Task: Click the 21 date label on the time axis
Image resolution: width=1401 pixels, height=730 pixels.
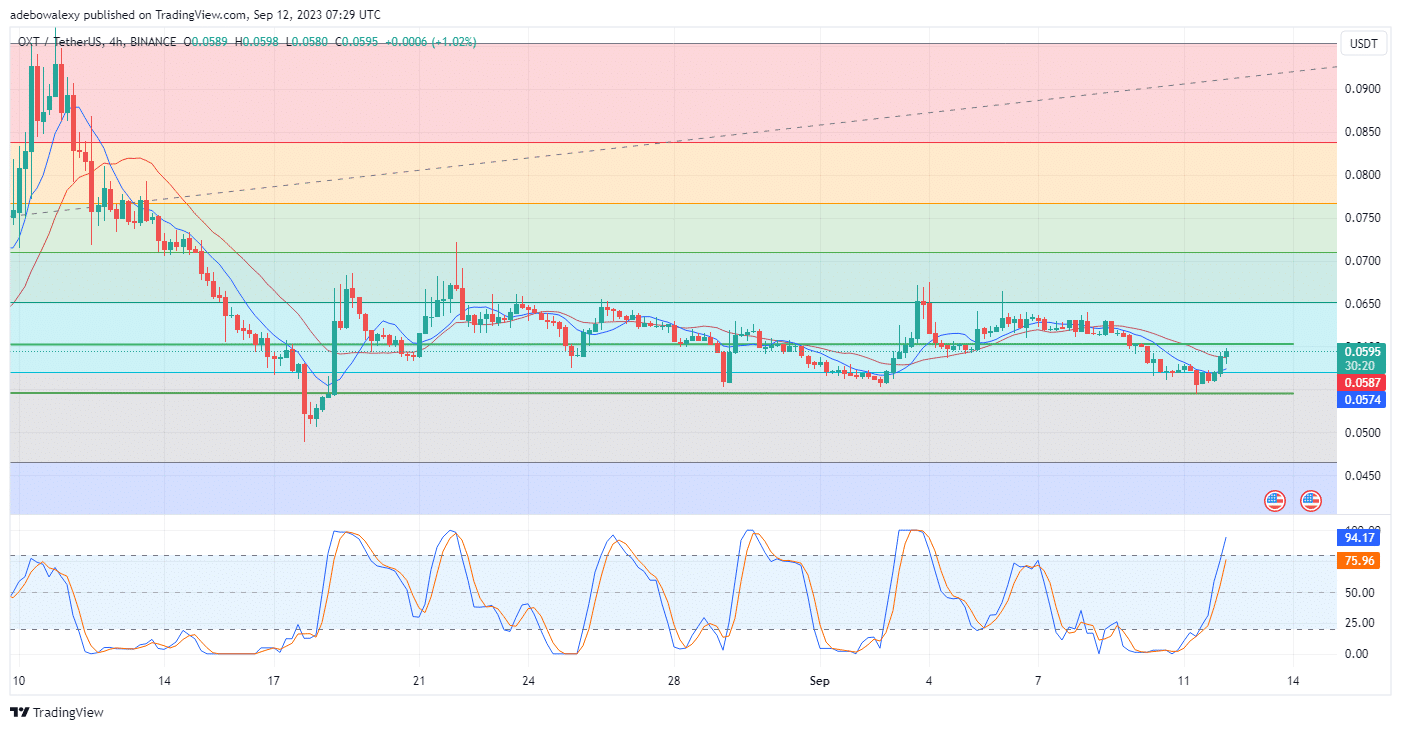Action: point(419,681)
